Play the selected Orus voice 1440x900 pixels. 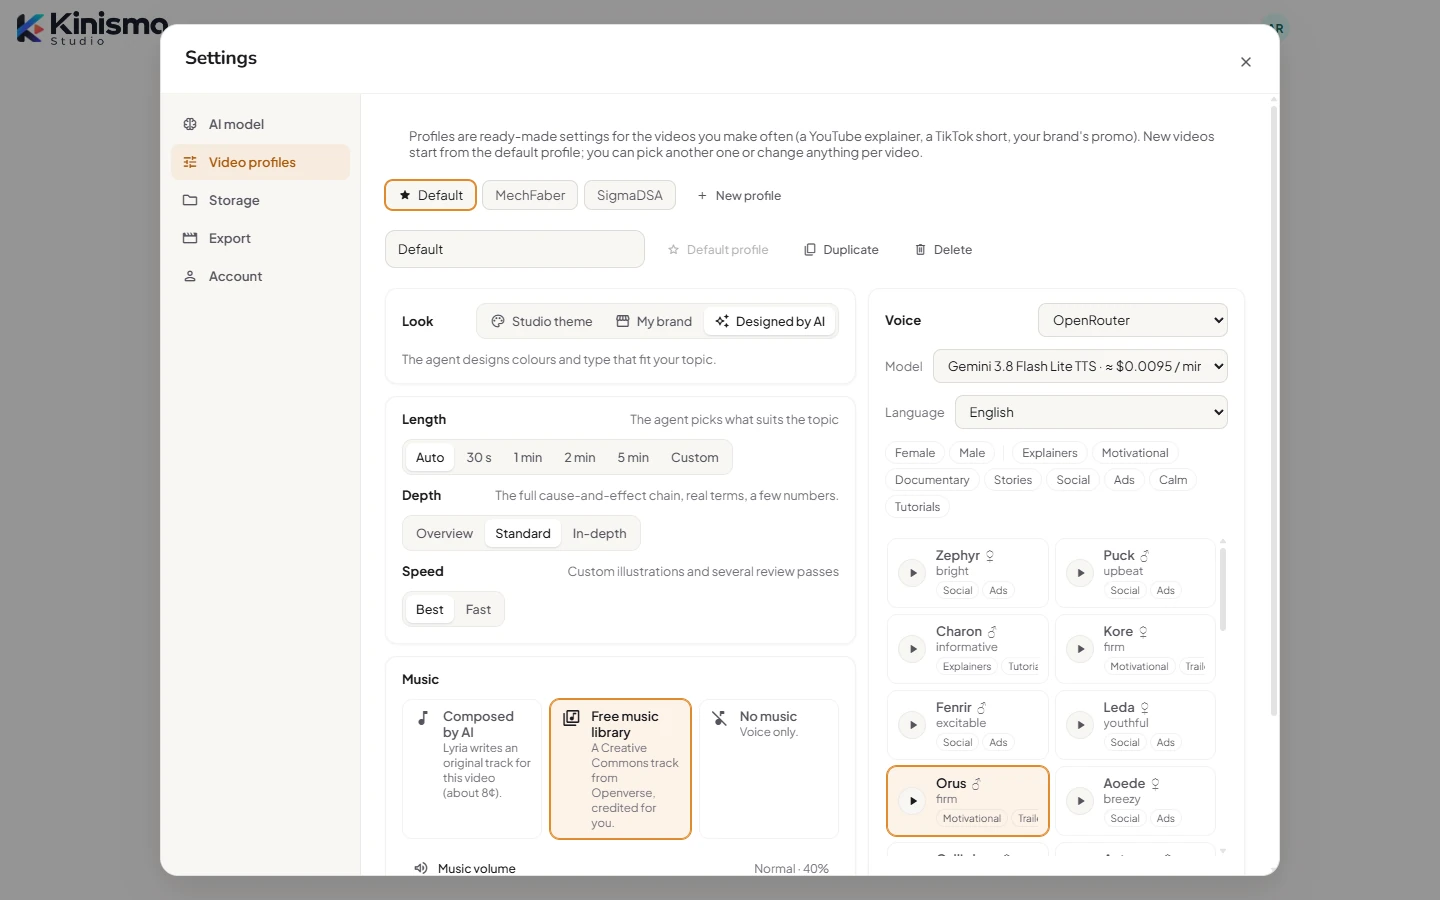(x=912, y=801)
